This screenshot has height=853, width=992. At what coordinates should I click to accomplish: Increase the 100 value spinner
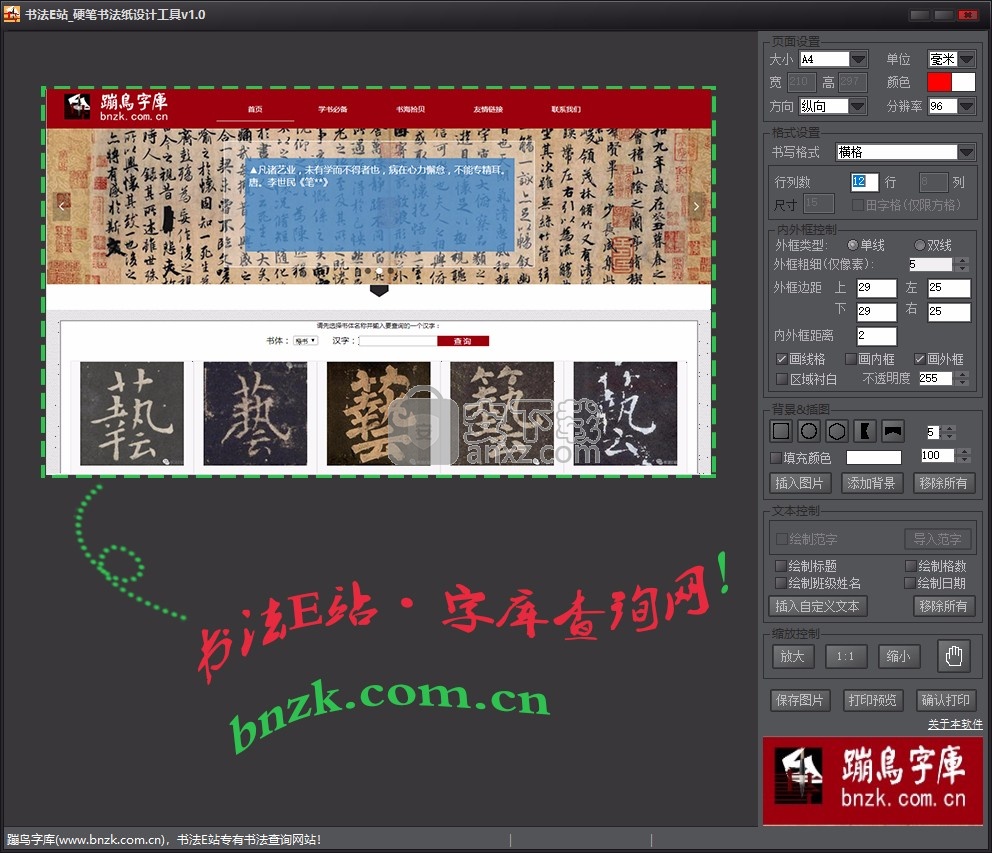coord(964,452)
